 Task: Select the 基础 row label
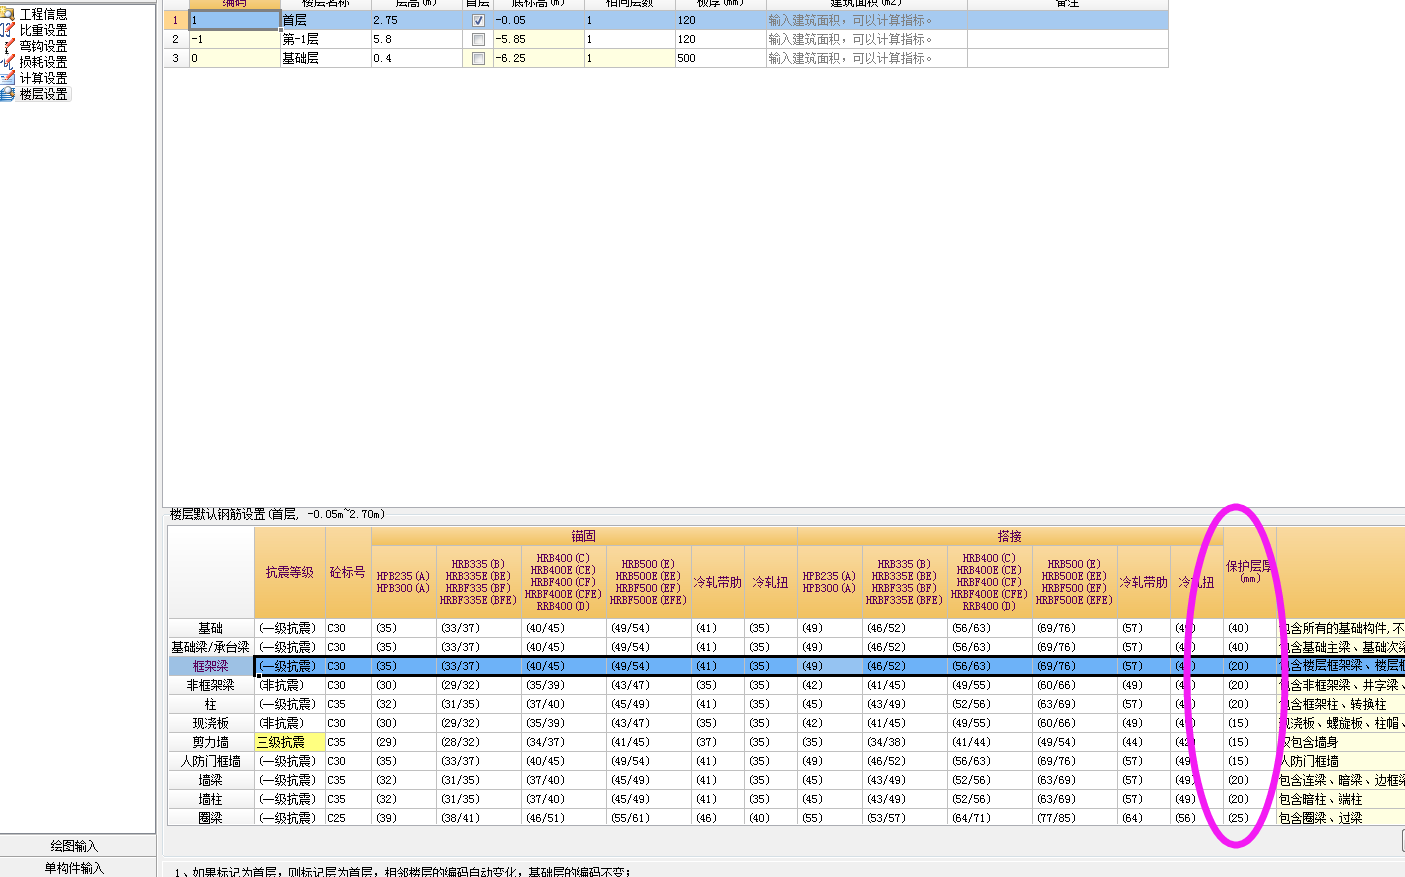210,628
